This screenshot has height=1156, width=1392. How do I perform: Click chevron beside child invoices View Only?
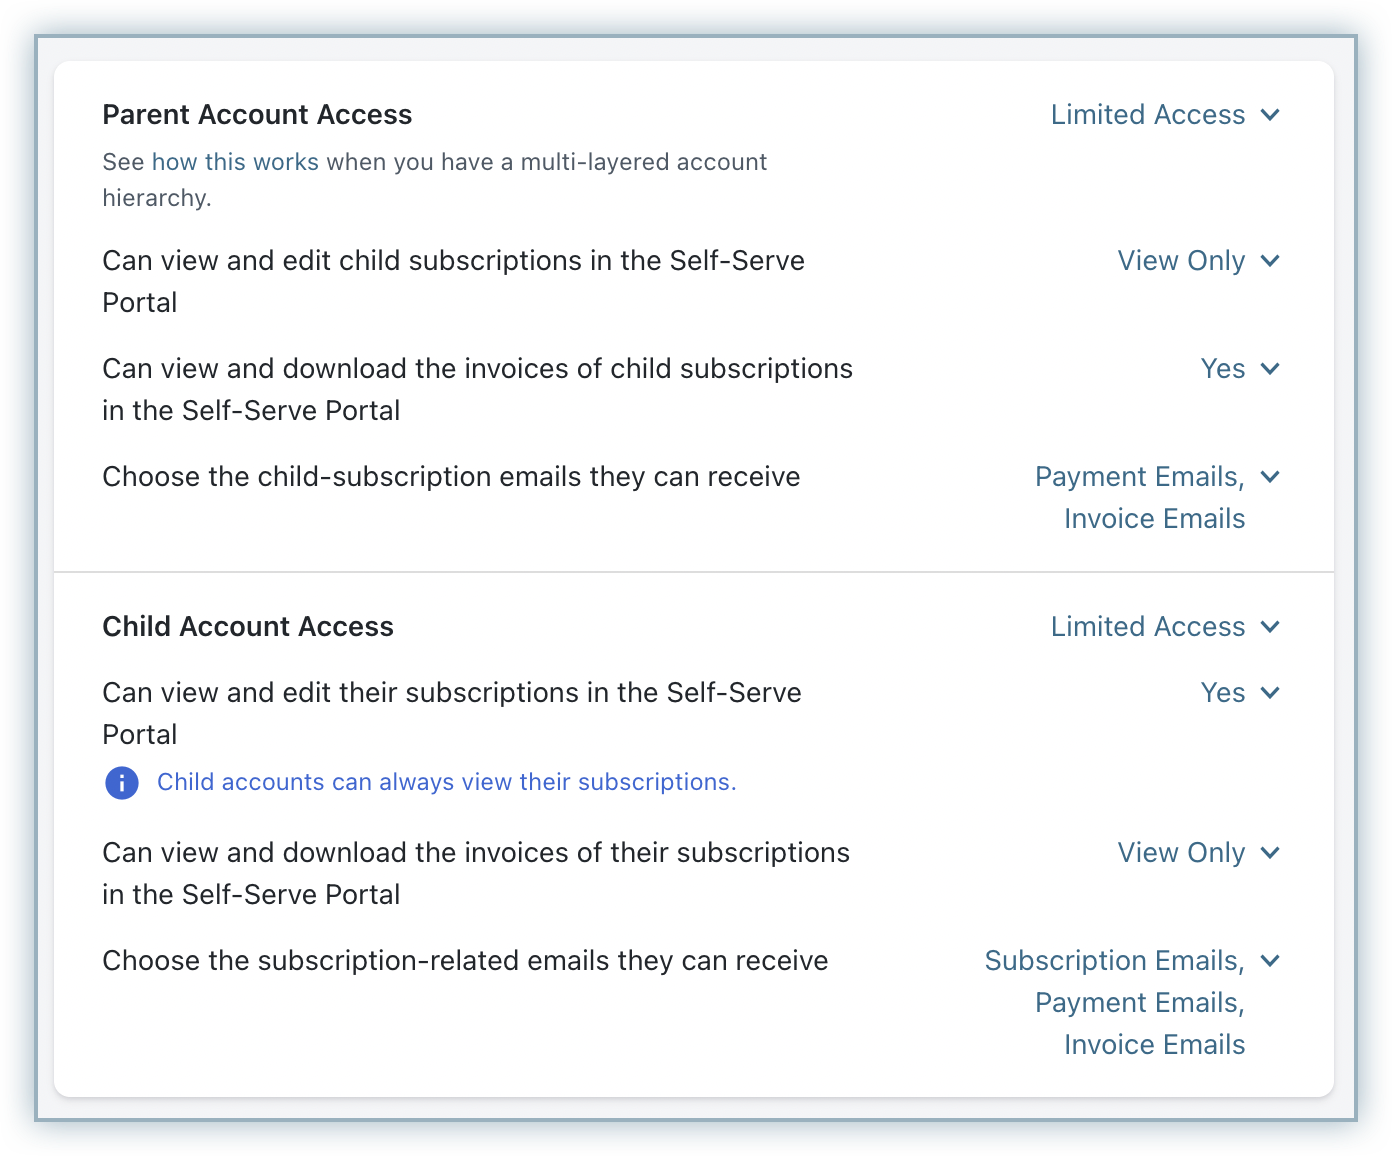point(1270,853)
